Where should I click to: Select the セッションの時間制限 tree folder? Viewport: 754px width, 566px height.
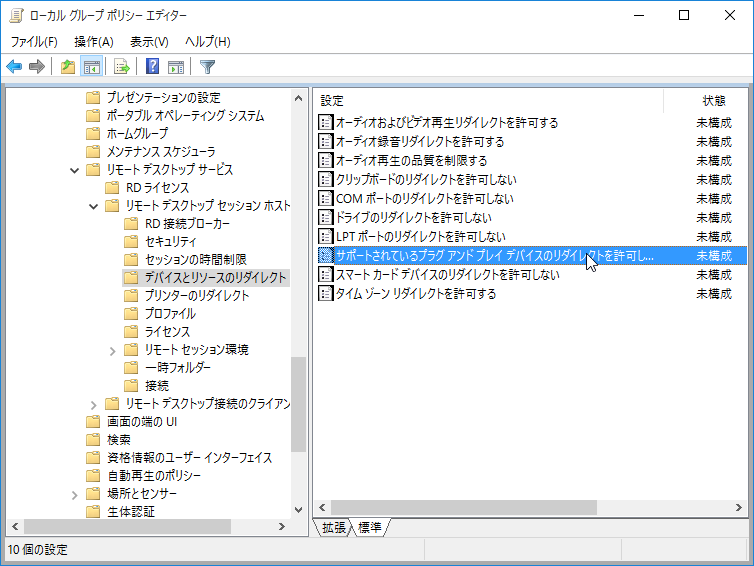(x=196, y=260)
